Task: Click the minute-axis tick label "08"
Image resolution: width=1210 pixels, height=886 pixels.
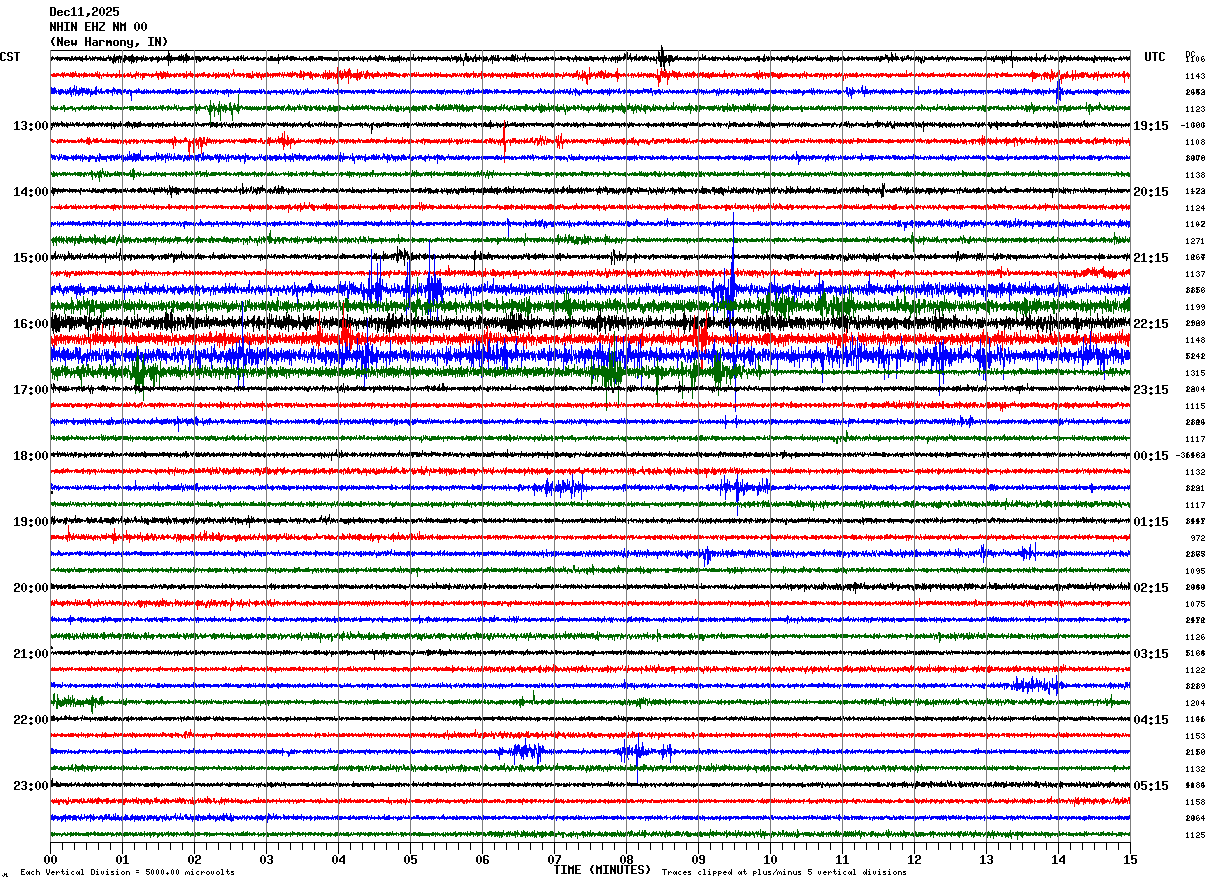Action: click(626, 859)
